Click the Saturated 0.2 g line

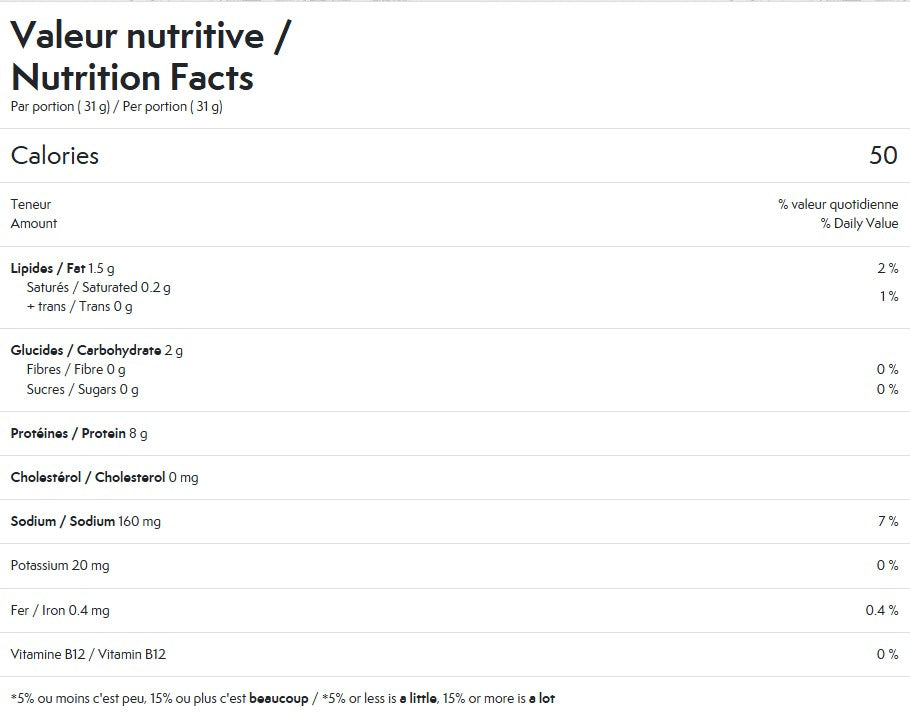[x=98, y=287]
